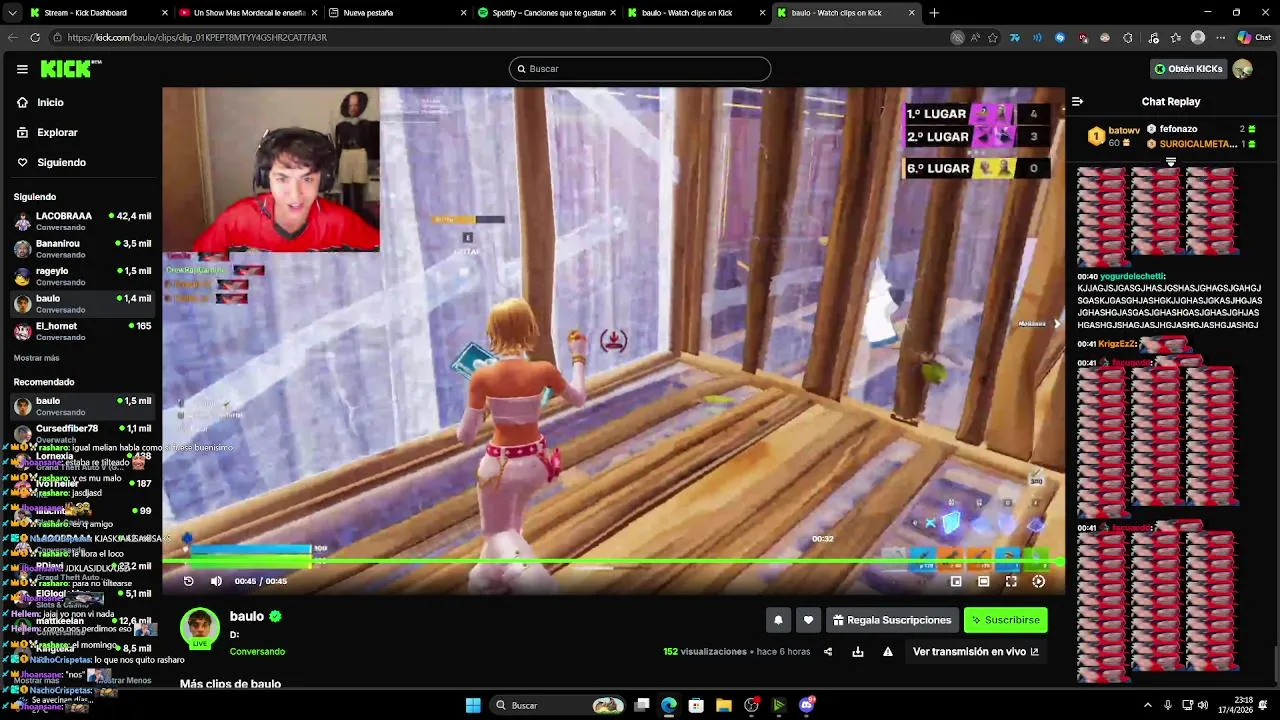
Task: Click the Buscar search field on Kick
Action: coord(640,69)
